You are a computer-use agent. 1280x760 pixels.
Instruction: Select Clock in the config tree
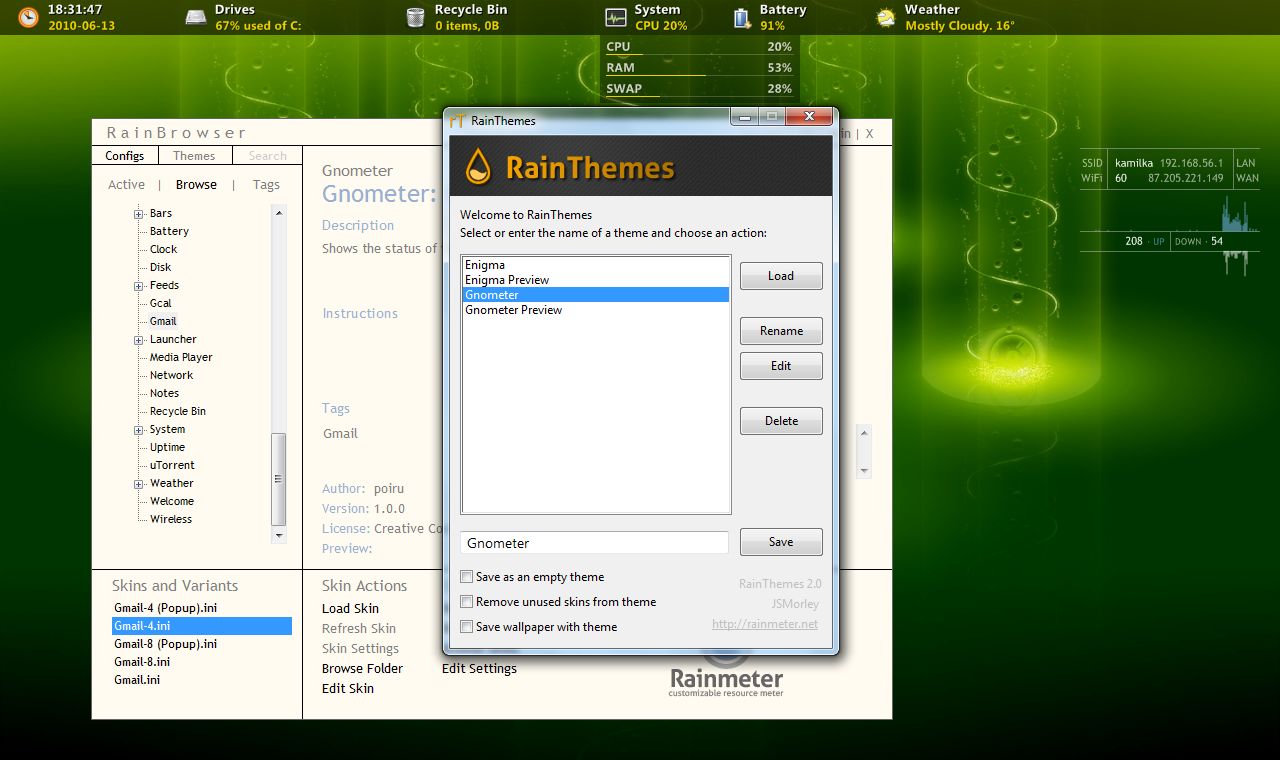pyautogui.click(x=163, y=250)
